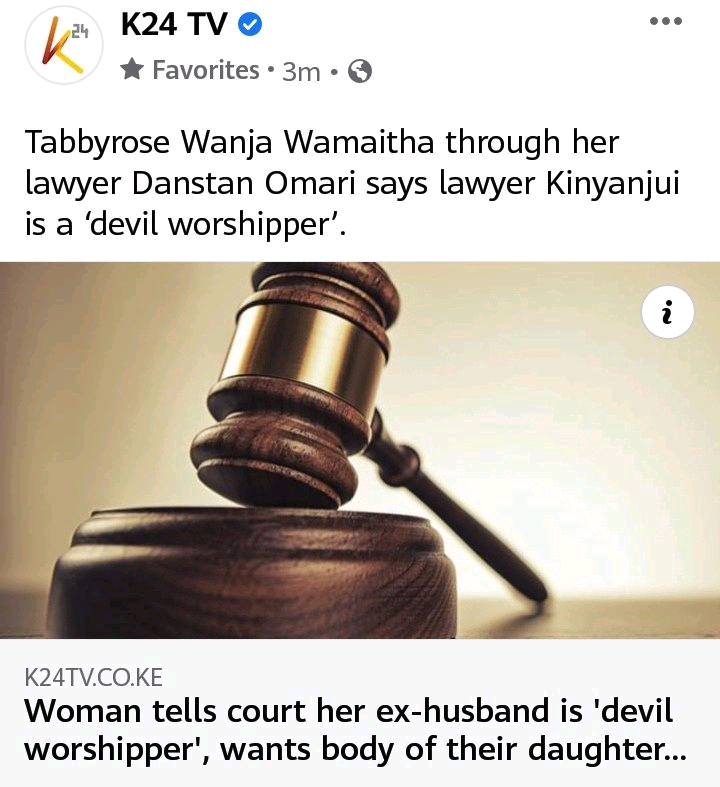720x787 pixels.
Task: Click the K24TV.CO.KE domain label
Action: click(x=93, y=678)
